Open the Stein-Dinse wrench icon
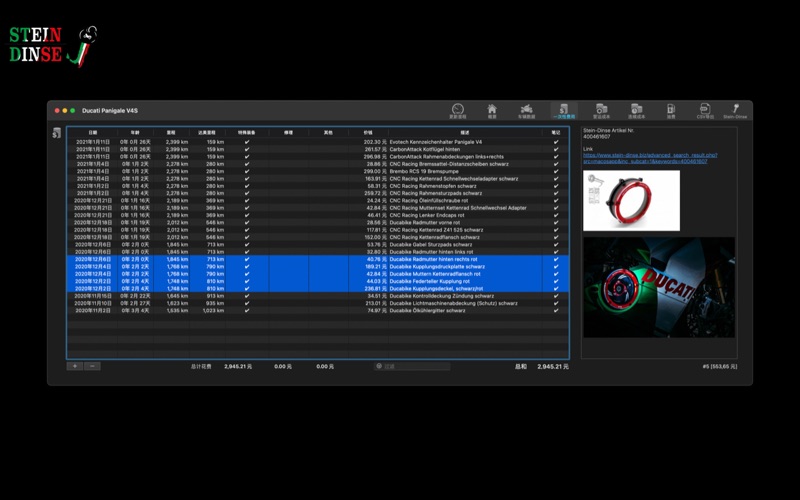The height and width of the screenshot is (500, 800). pos(735,111)
